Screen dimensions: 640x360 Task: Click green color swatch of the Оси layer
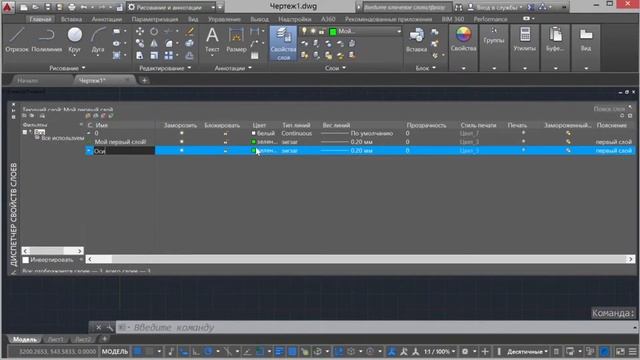pos(253,151)
